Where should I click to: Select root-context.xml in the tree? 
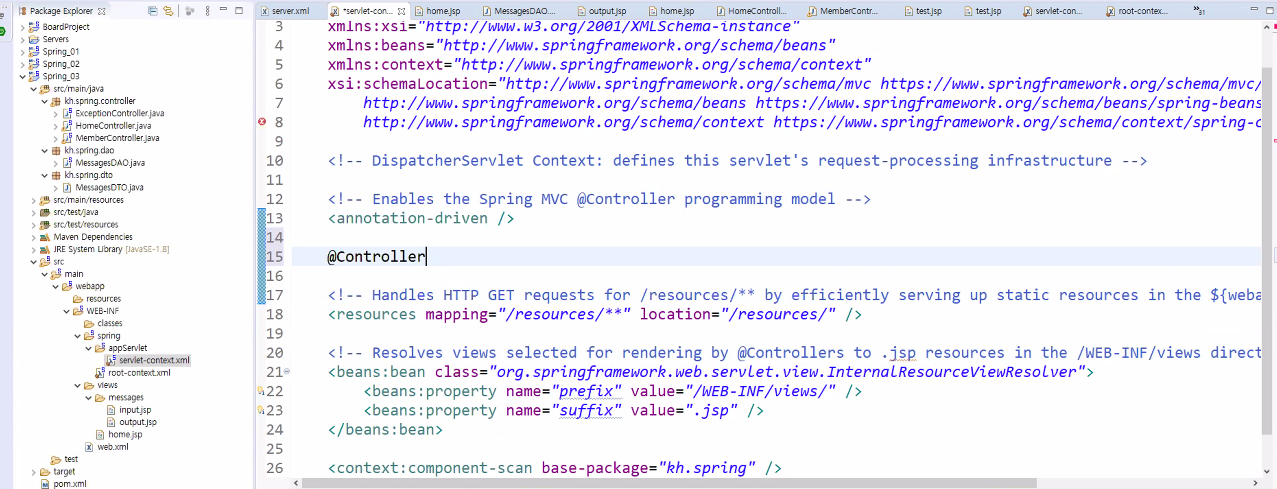[139, 372]
